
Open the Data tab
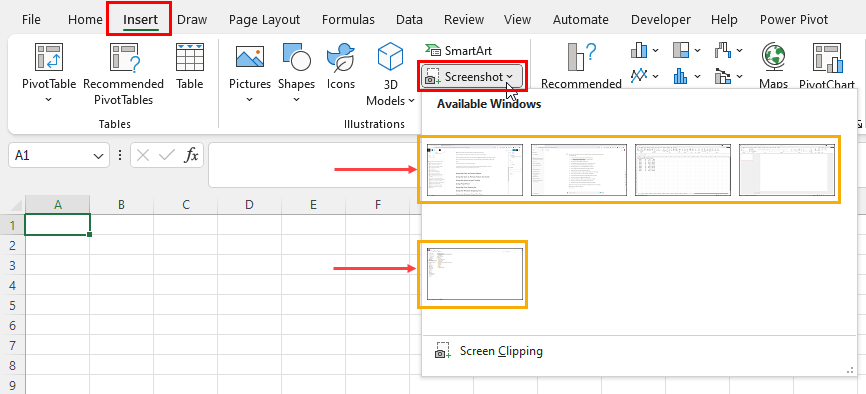coord(409,20)
